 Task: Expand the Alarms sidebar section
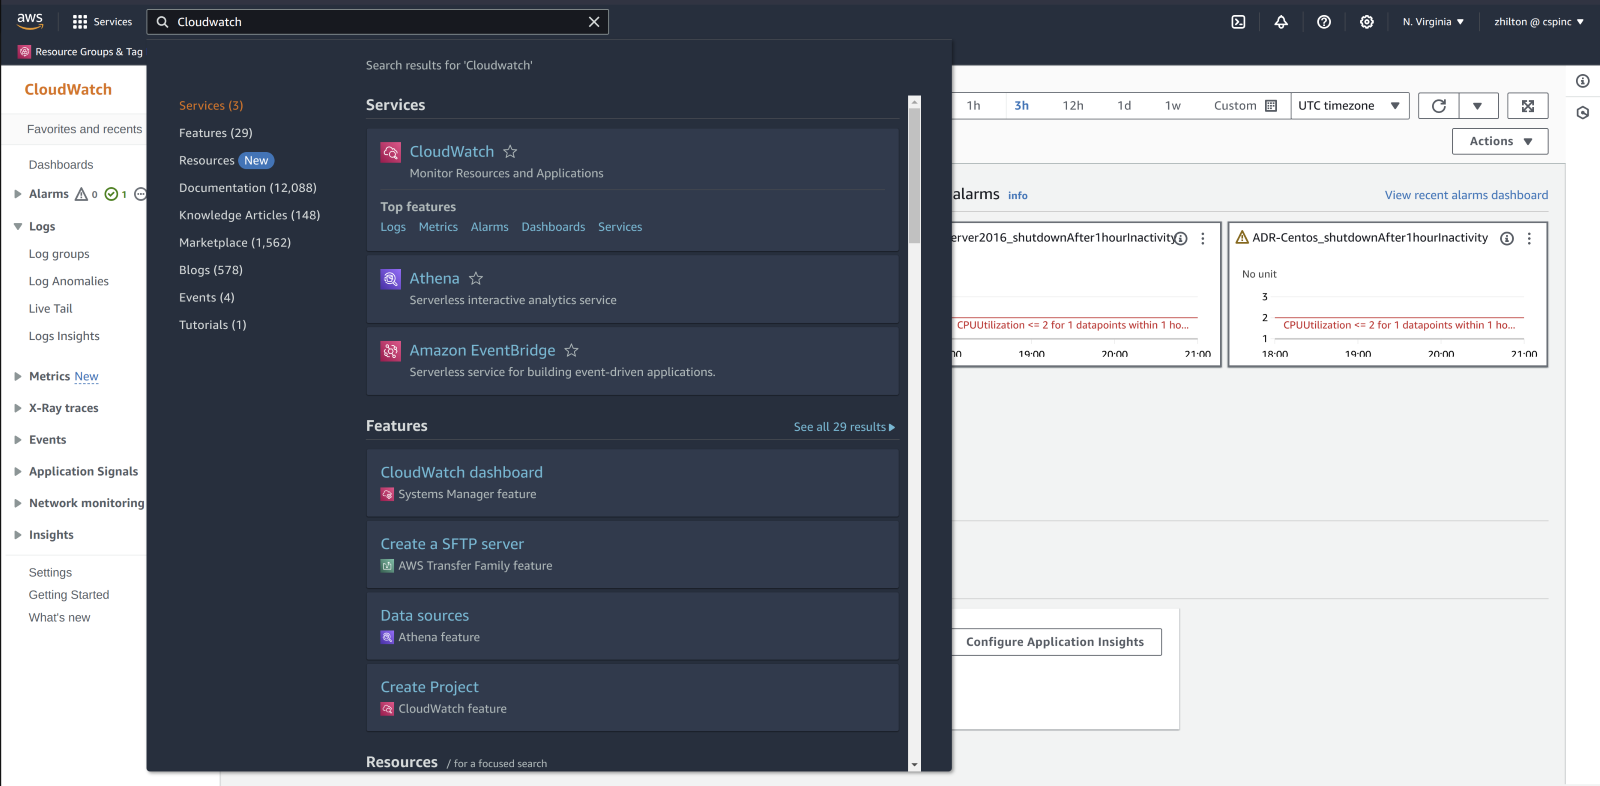(18, 194)
